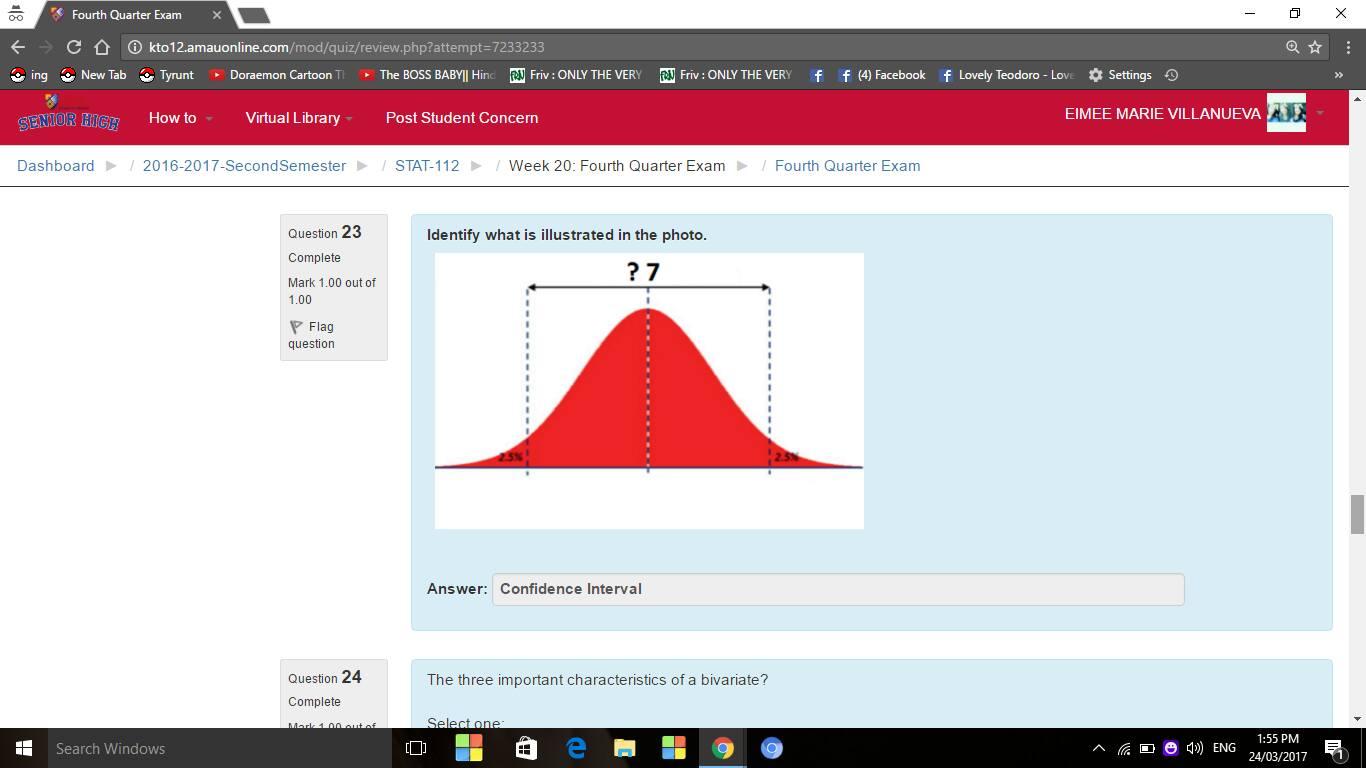Open a new browser tab
Image resolution: width=1366 pixels, height=768 pixels.
[x=254, y=15]
